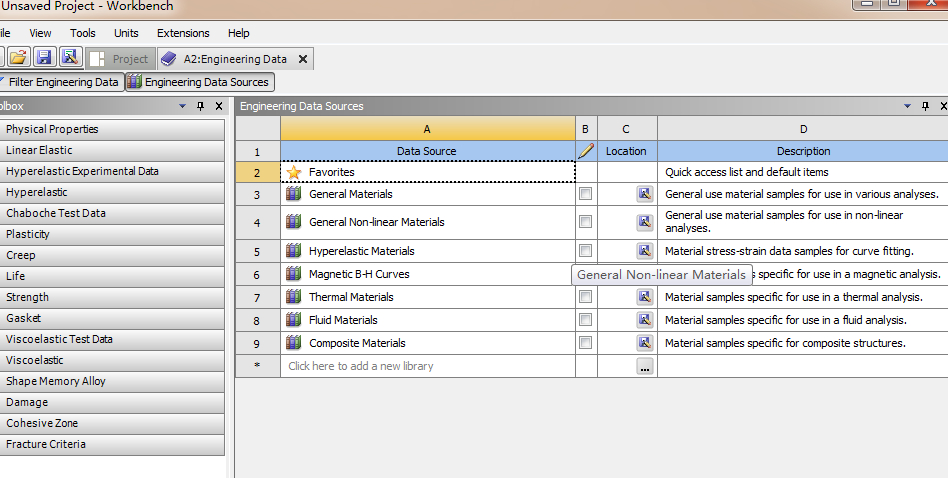Image resolution: width=948 pixels, height=478 pixels.
Task: Click location icon for Hyperelastic Materials
Action: 645,251
